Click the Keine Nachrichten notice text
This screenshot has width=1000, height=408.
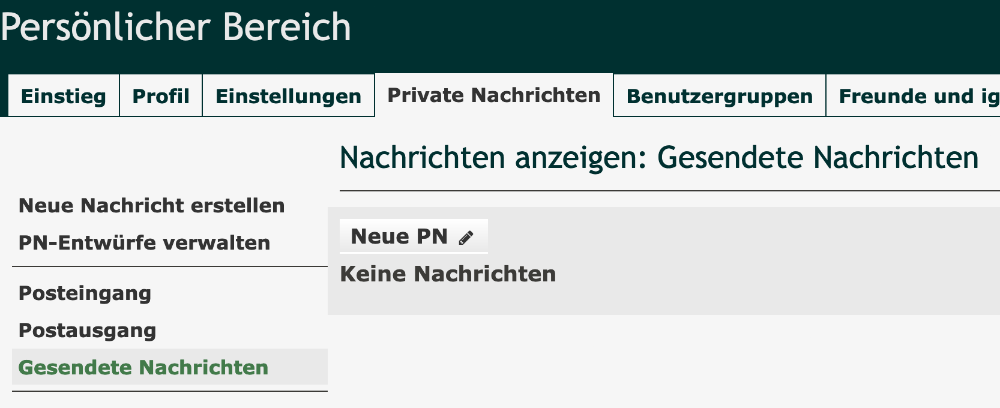[x=448, y=273]
